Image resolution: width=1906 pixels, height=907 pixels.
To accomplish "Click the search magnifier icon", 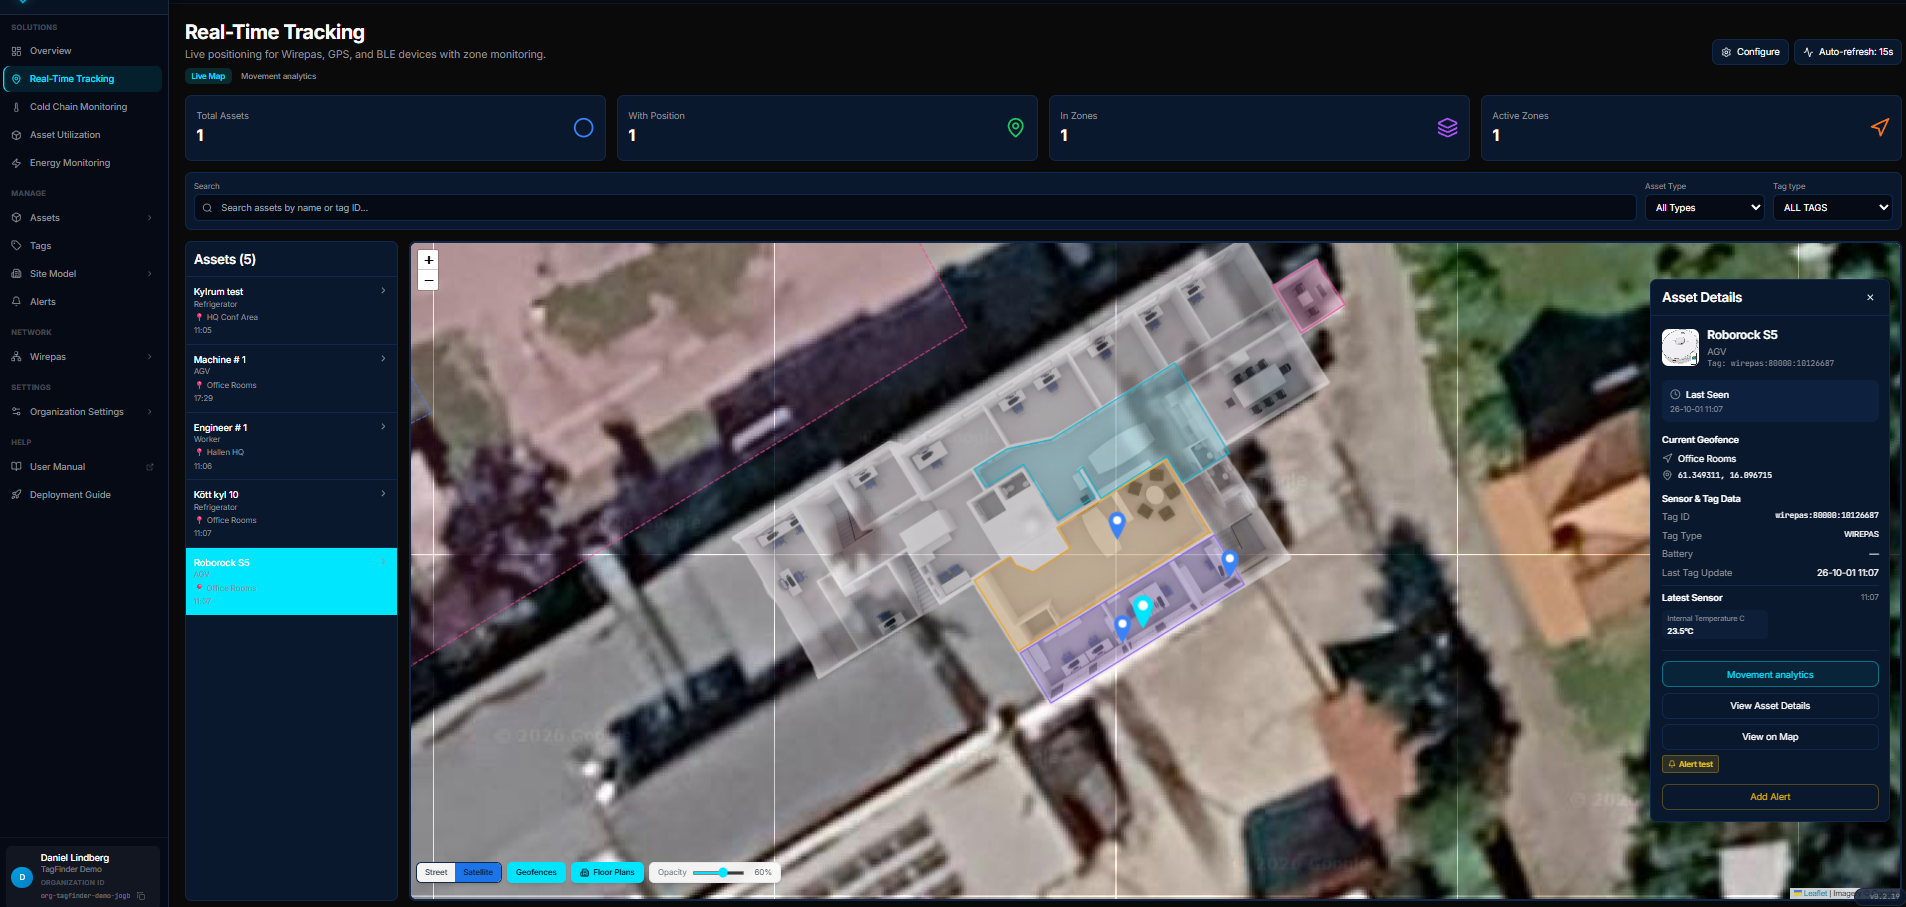I will click(207, 208).
